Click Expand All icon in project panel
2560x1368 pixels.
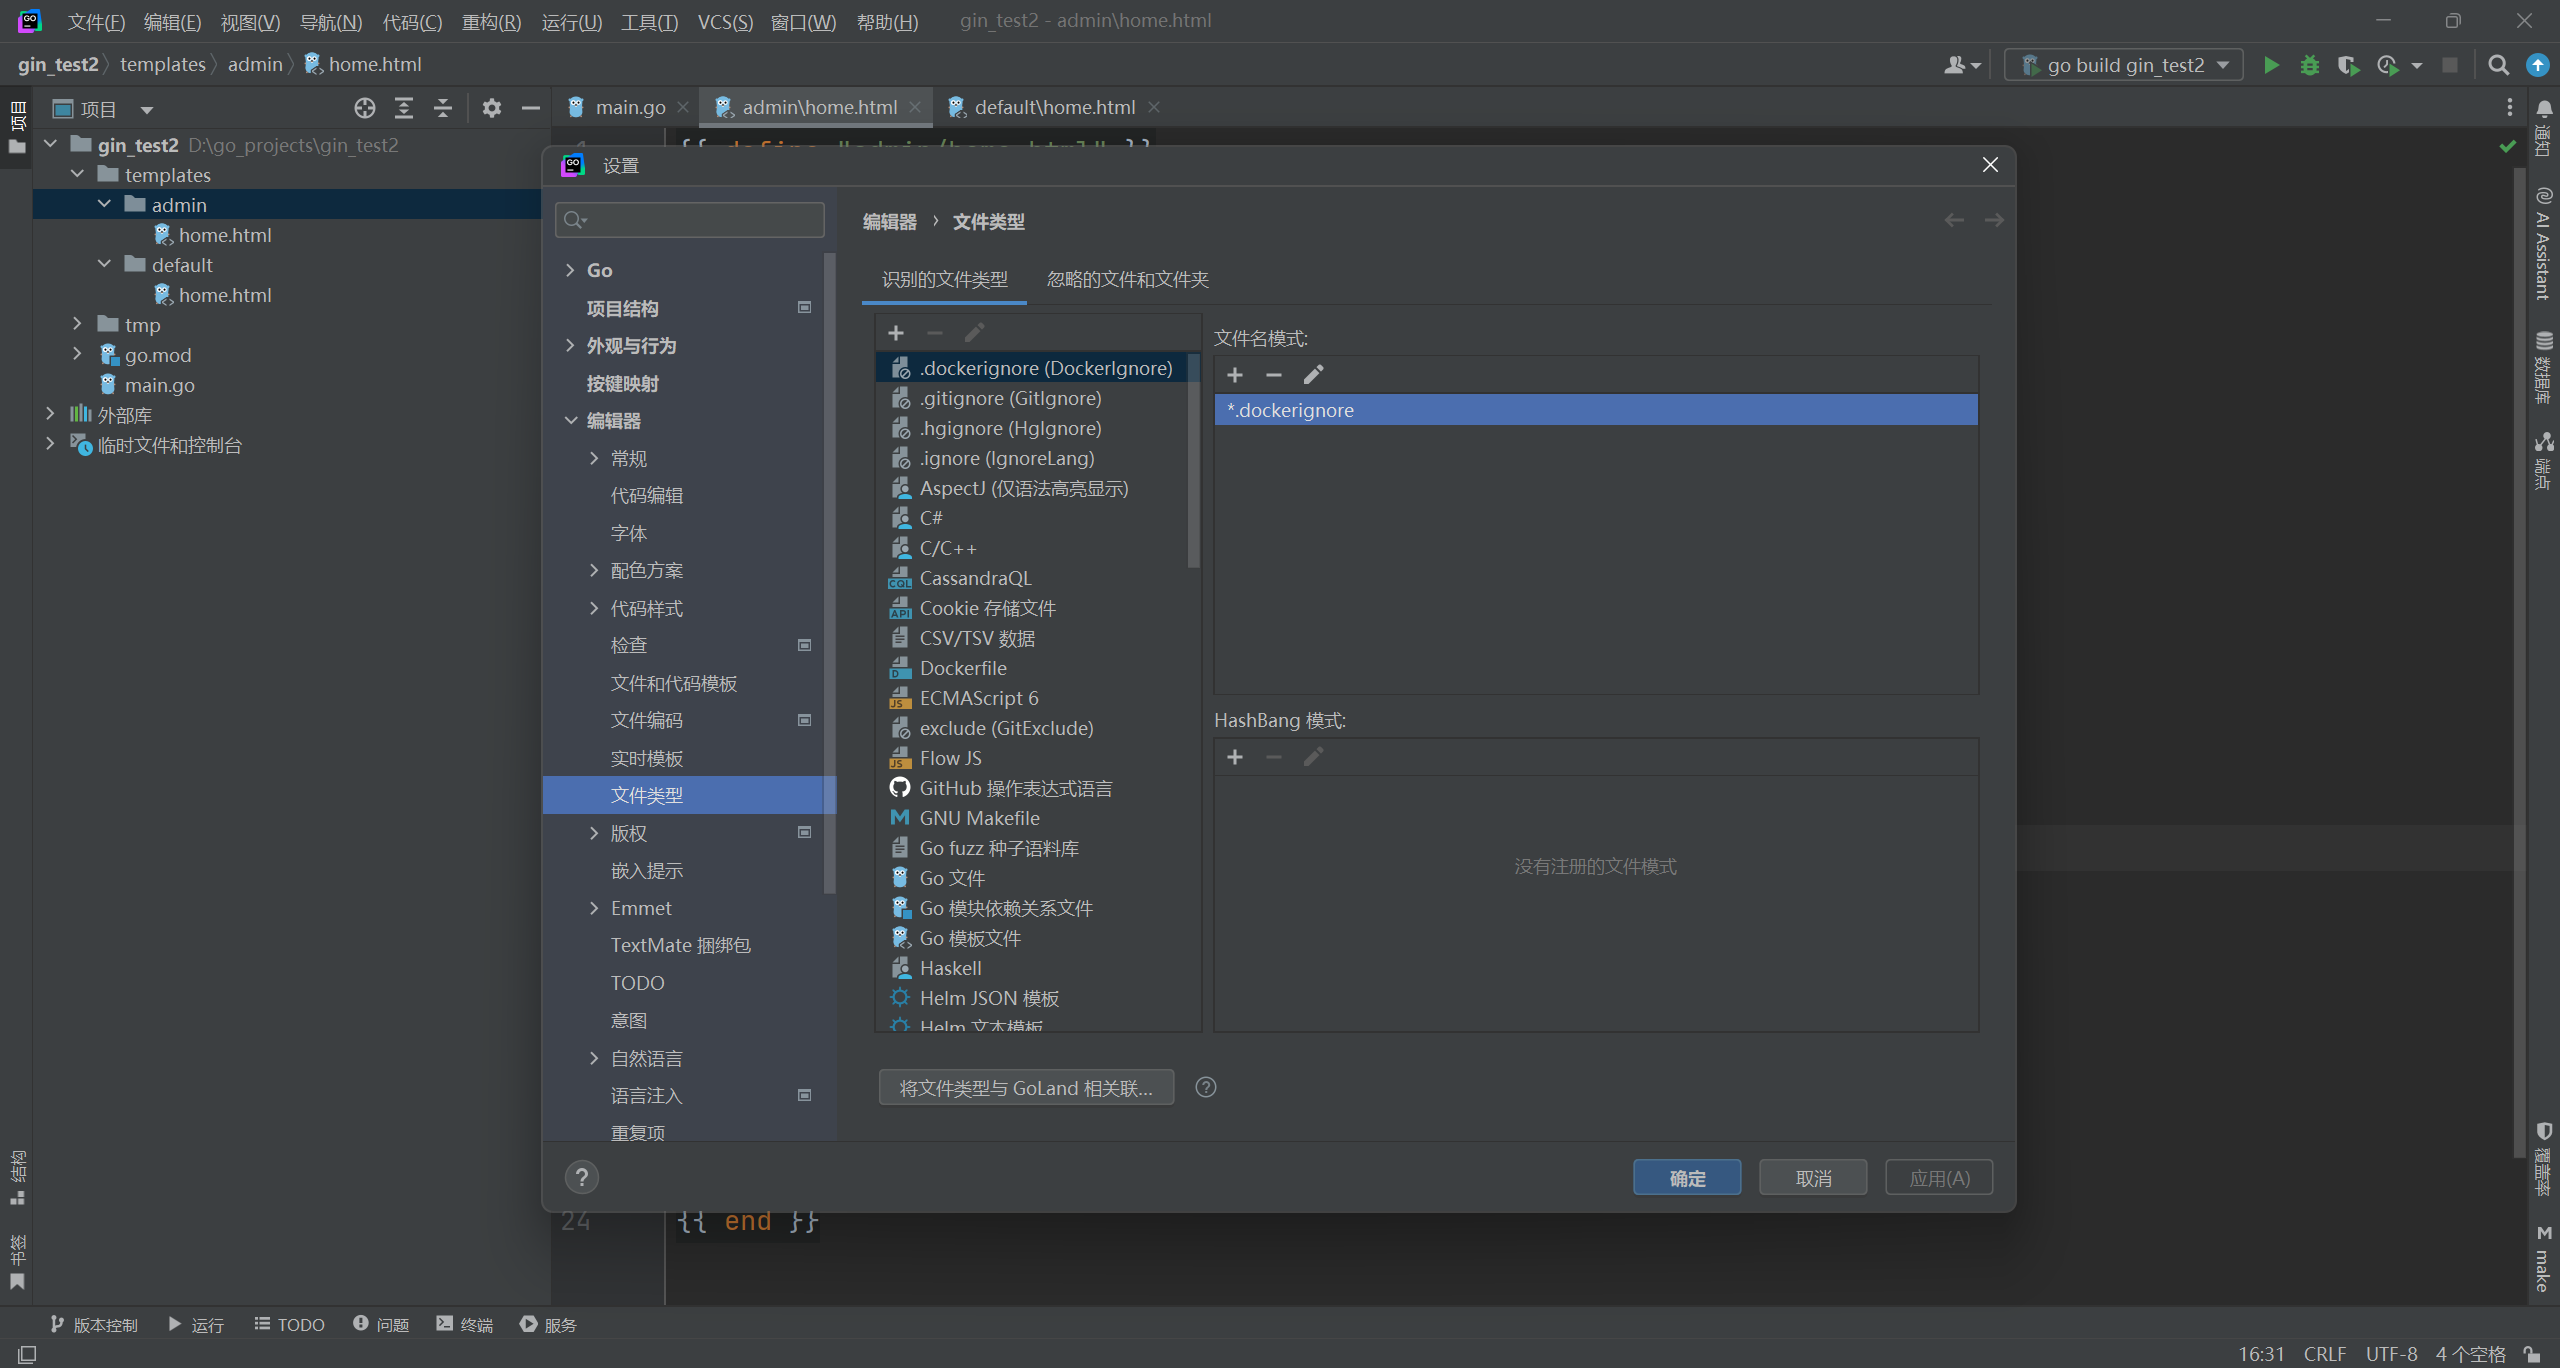click(x=404, y=108)
